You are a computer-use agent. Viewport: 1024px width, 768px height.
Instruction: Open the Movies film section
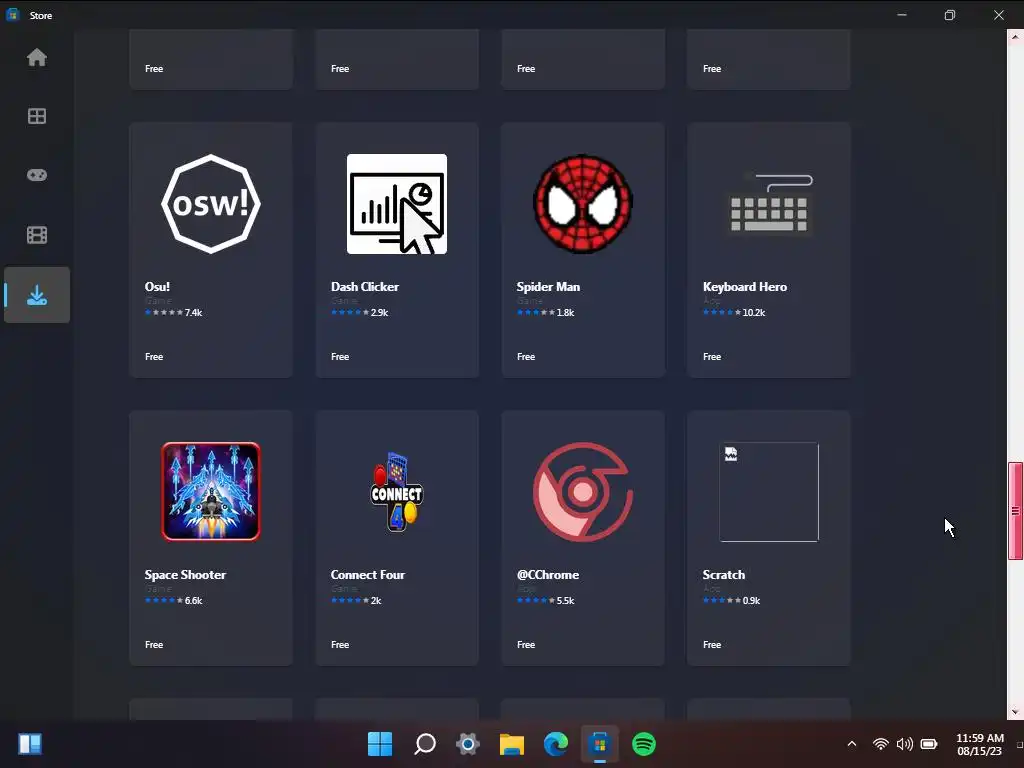[x=37, y=235]
